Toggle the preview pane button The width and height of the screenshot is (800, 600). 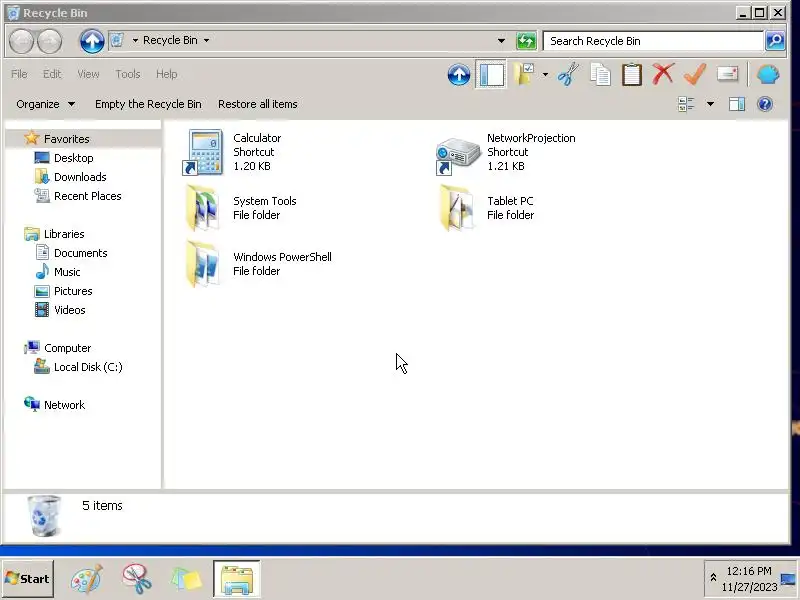(737, 105)
